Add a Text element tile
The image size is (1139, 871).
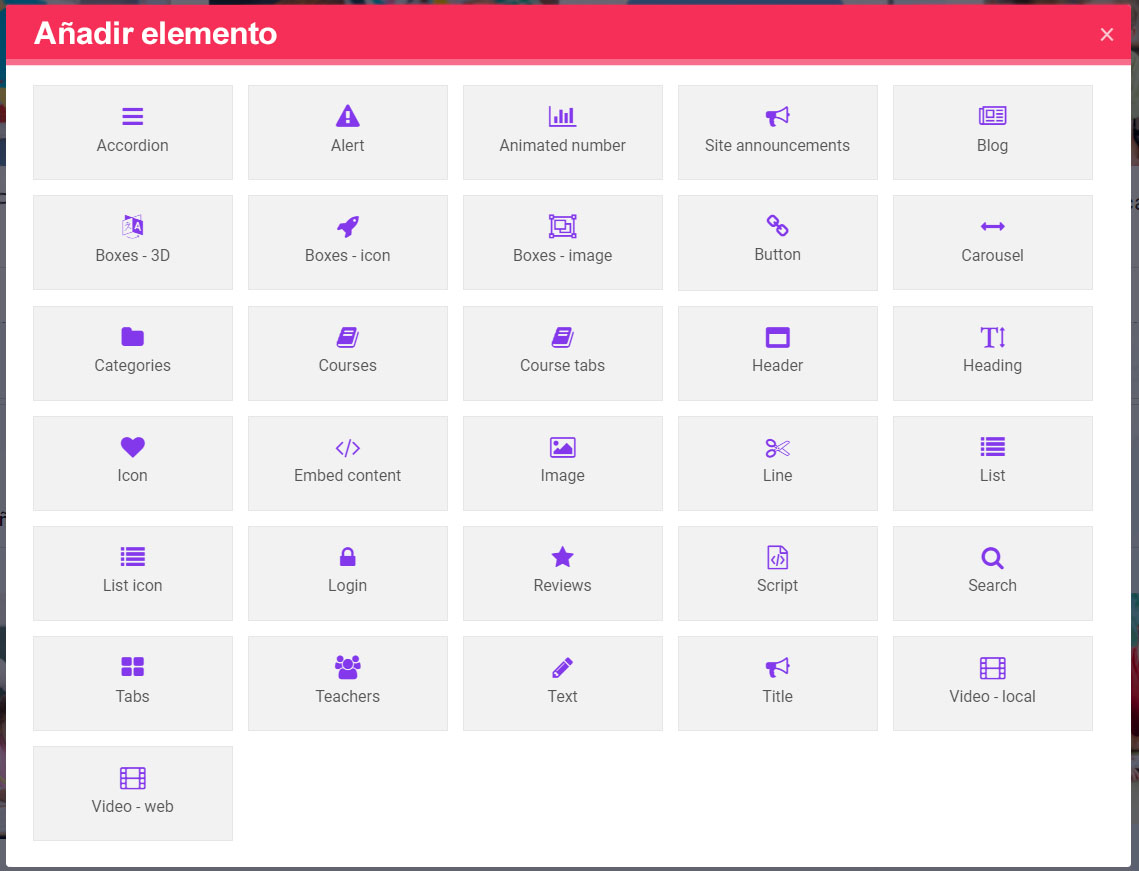[x=562, y=683]
